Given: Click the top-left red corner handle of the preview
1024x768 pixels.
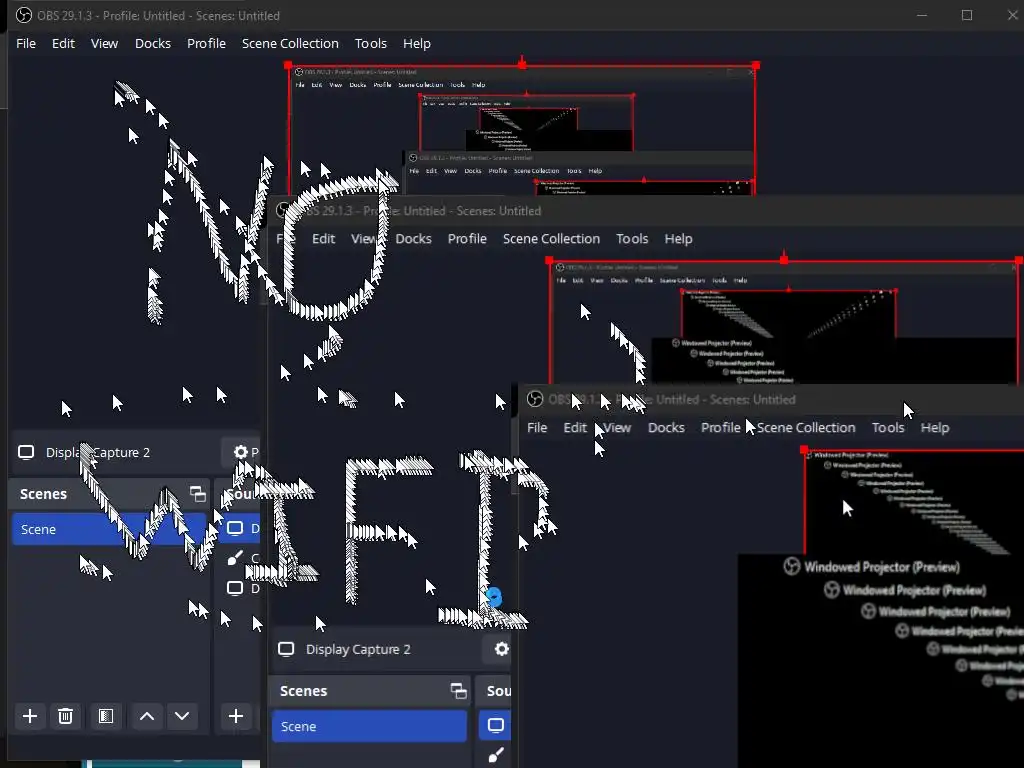Looking at the screenshot, I should tap(288, 65).
